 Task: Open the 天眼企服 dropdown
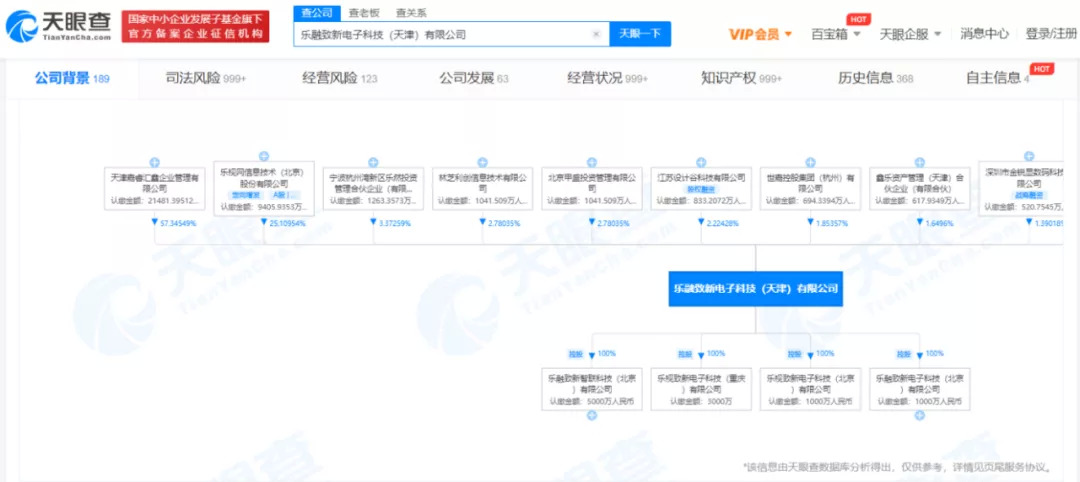coord(910,34)
